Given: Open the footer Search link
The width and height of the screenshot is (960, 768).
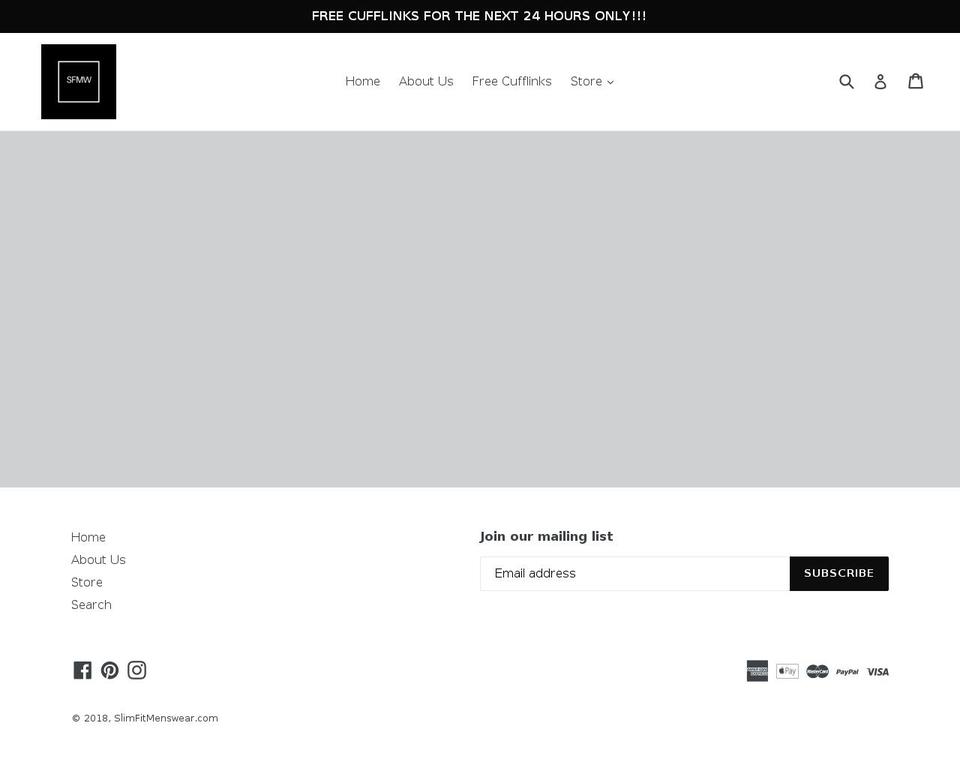Looking at the screenshot, I should [x=91, y=605].
